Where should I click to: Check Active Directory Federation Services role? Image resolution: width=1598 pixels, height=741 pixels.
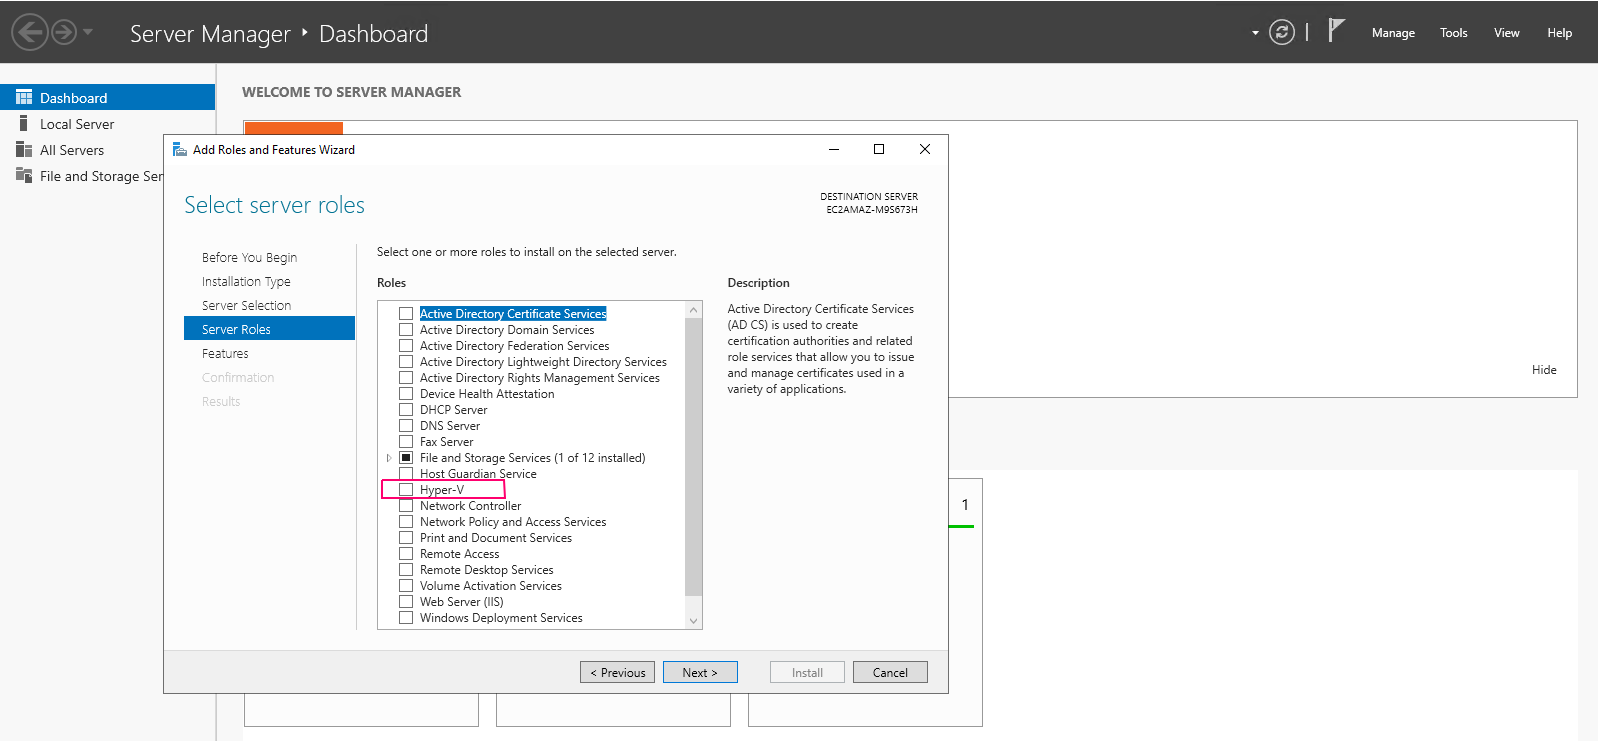[406, 346]
